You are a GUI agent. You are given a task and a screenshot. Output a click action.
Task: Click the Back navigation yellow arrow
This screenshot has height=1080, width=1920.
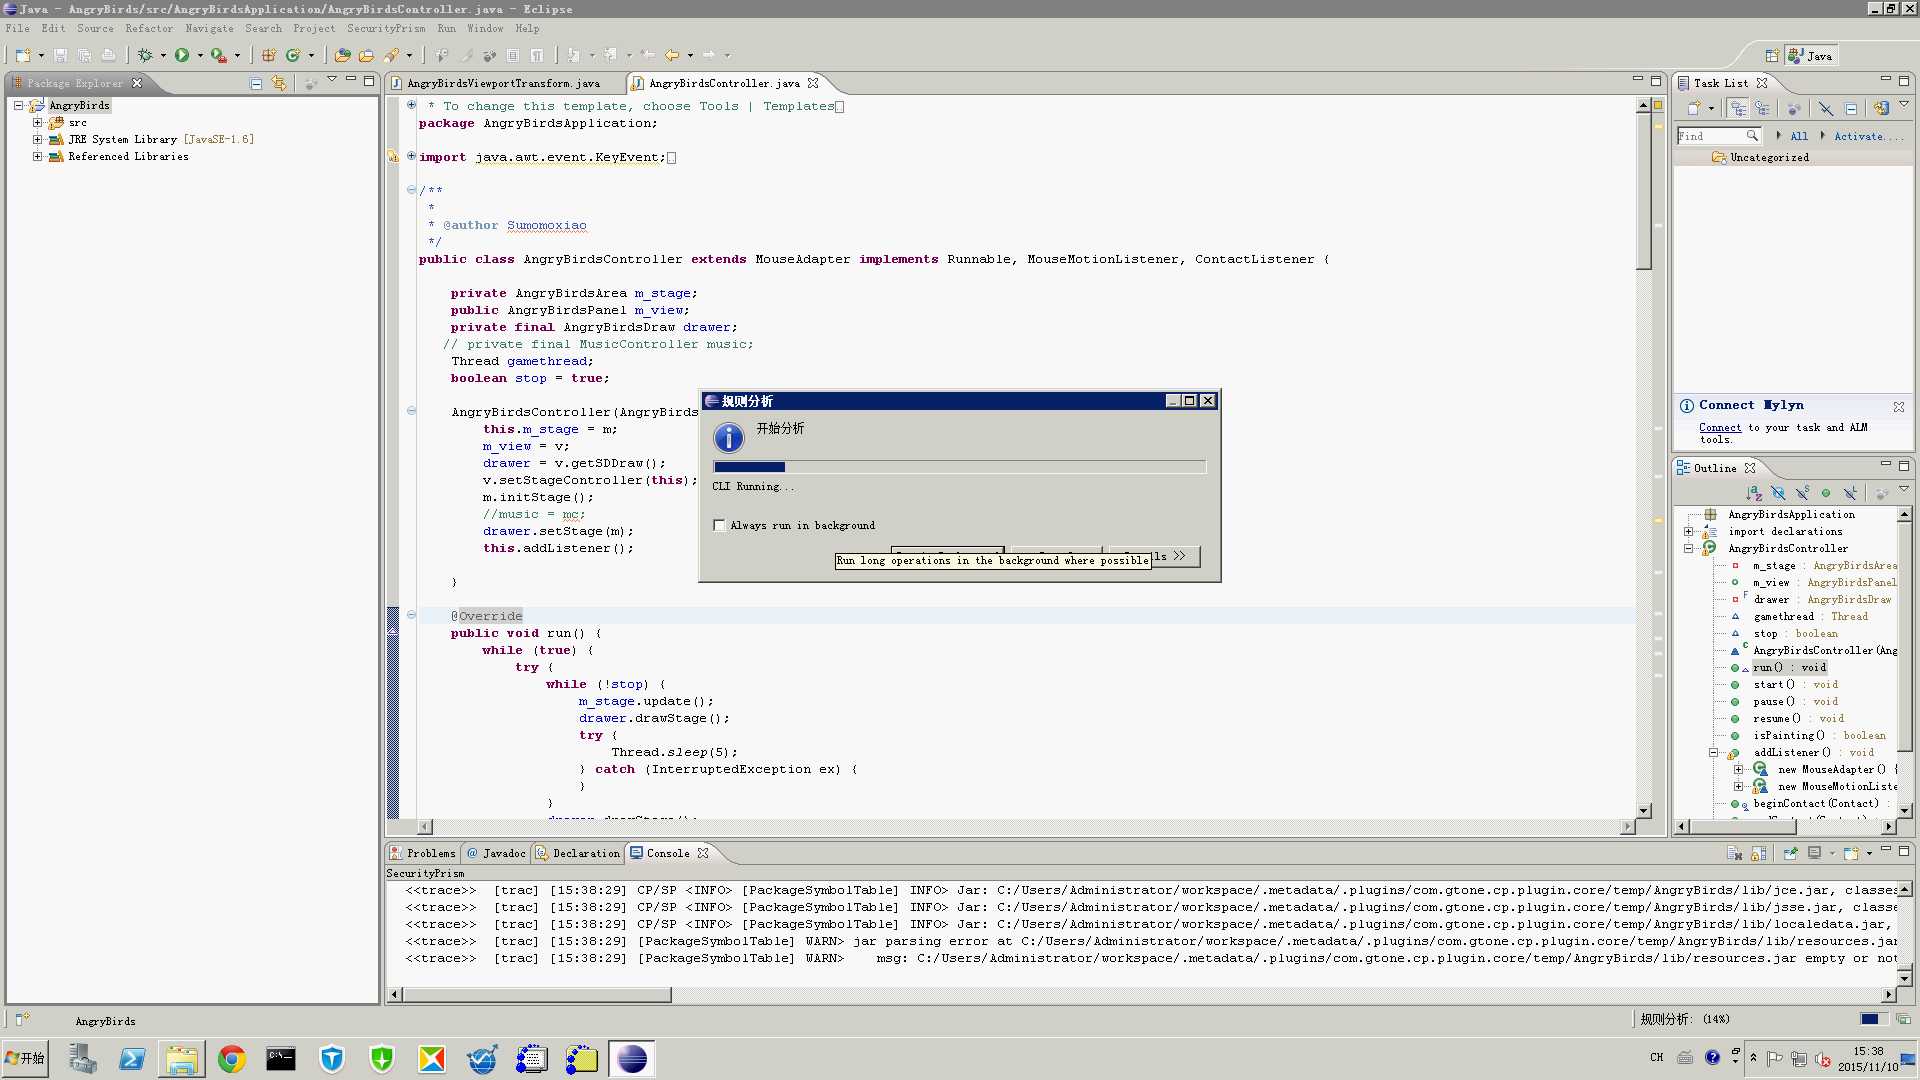pyautogui.click(x=672, y=56)
